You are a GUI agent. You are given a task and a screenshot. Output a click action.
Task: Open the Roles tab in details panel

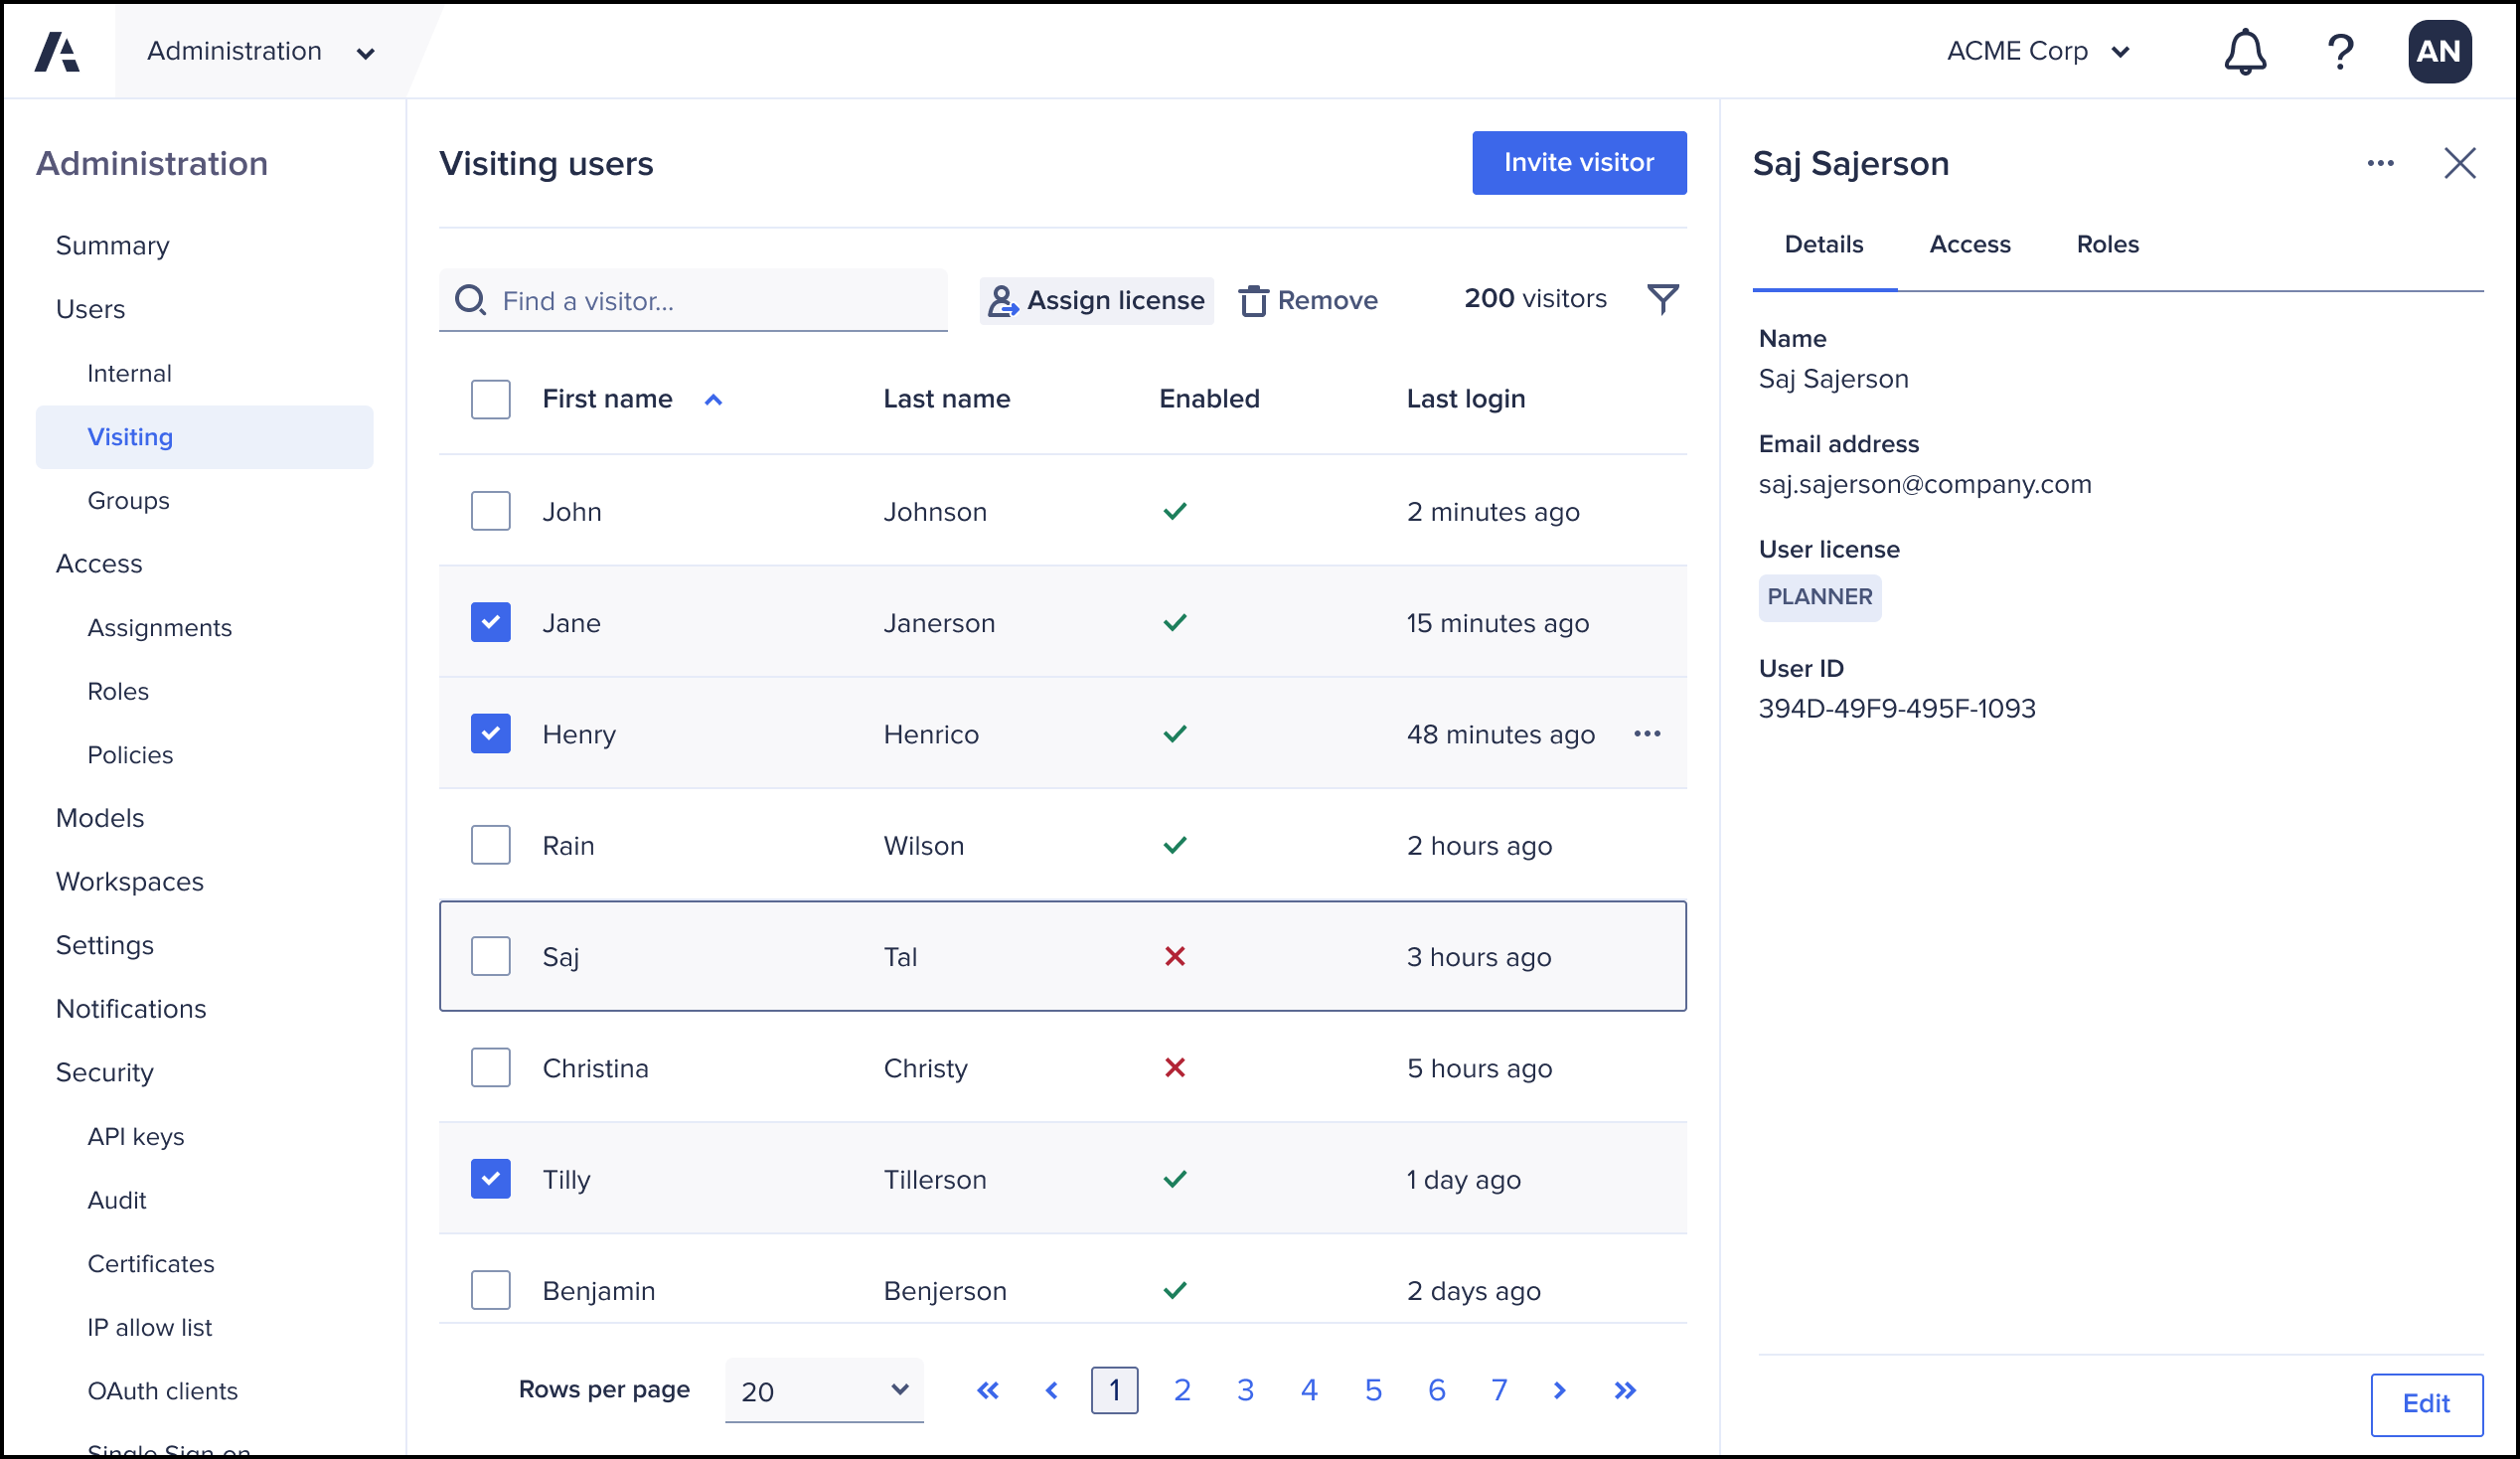point(2107,244)
